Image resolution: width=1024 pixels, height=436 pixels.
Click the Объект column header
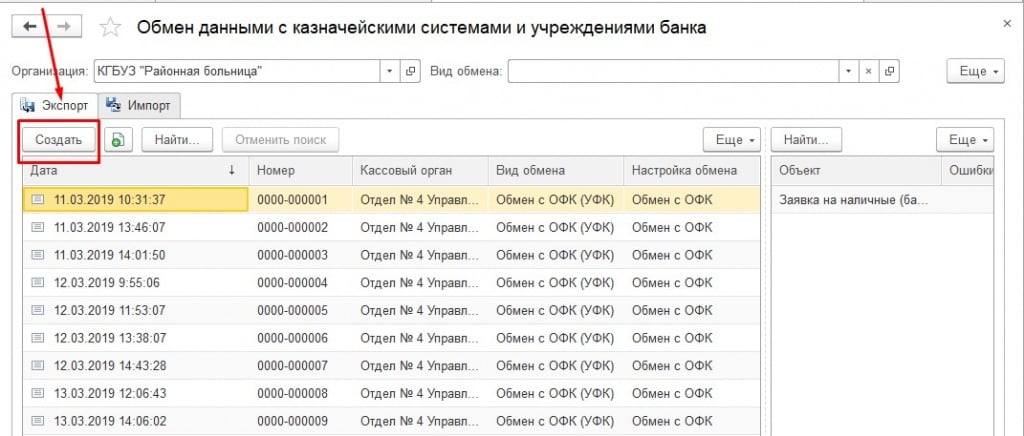(x=856, y=170)
